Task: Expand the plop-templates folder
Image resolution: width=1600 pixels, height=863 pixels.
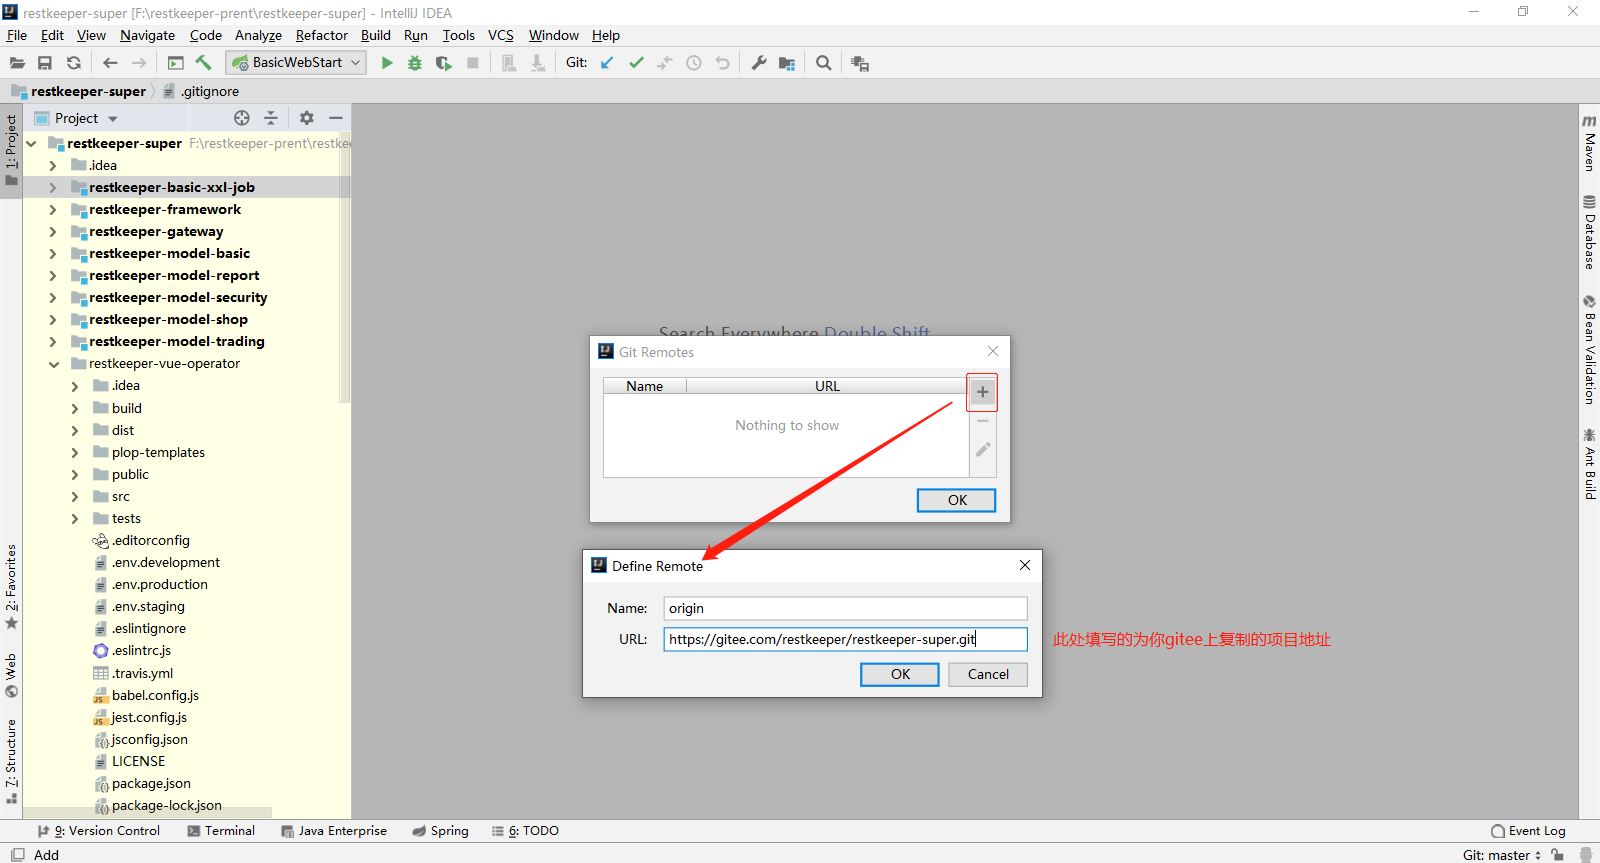Action: [75, 453]
